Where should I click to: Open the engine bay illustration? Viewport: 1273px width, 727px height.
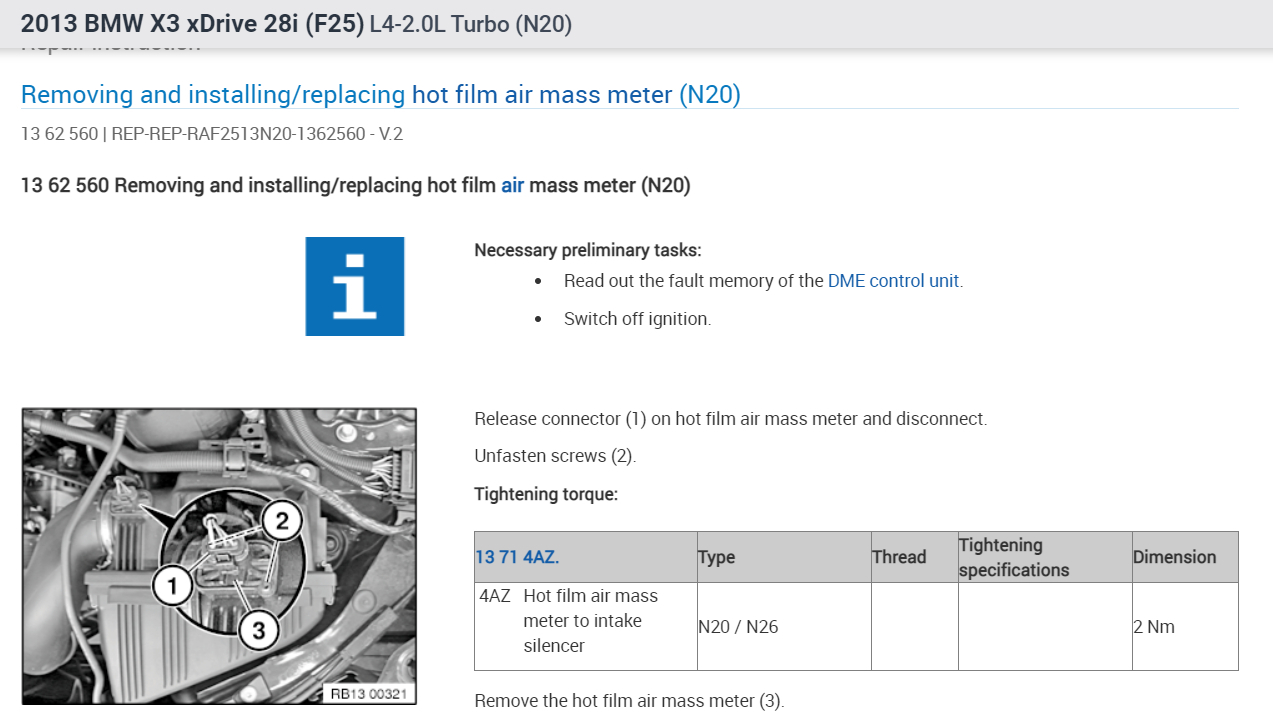tap(219, 556)
